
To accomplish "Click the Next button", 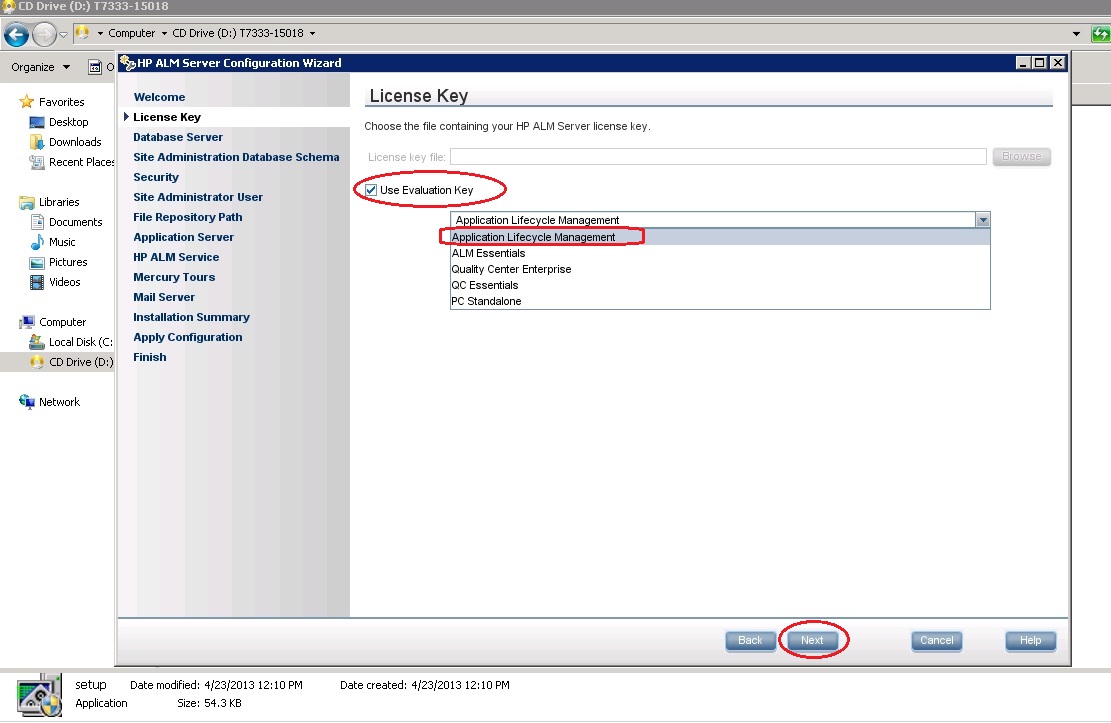I will (812, 640).
